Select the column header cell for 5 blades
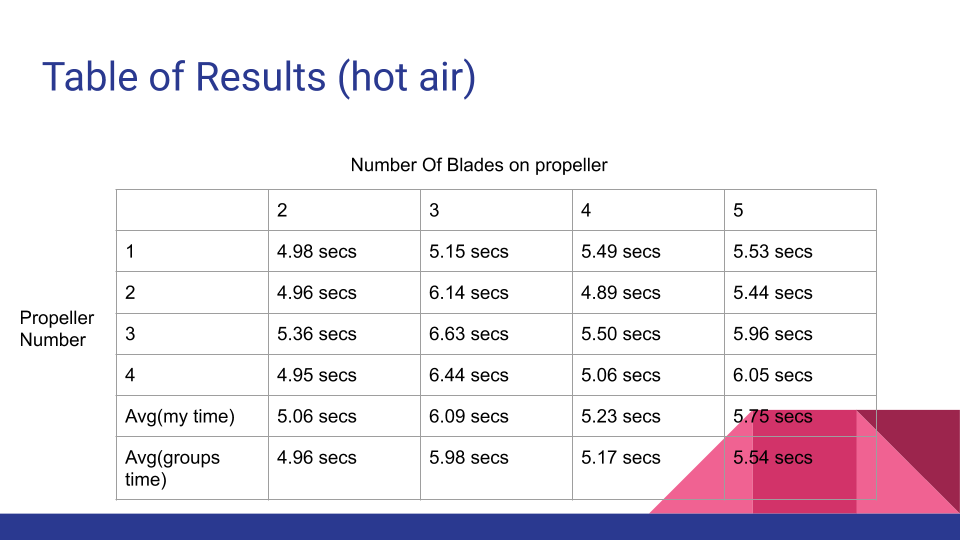 pos(799,211)
